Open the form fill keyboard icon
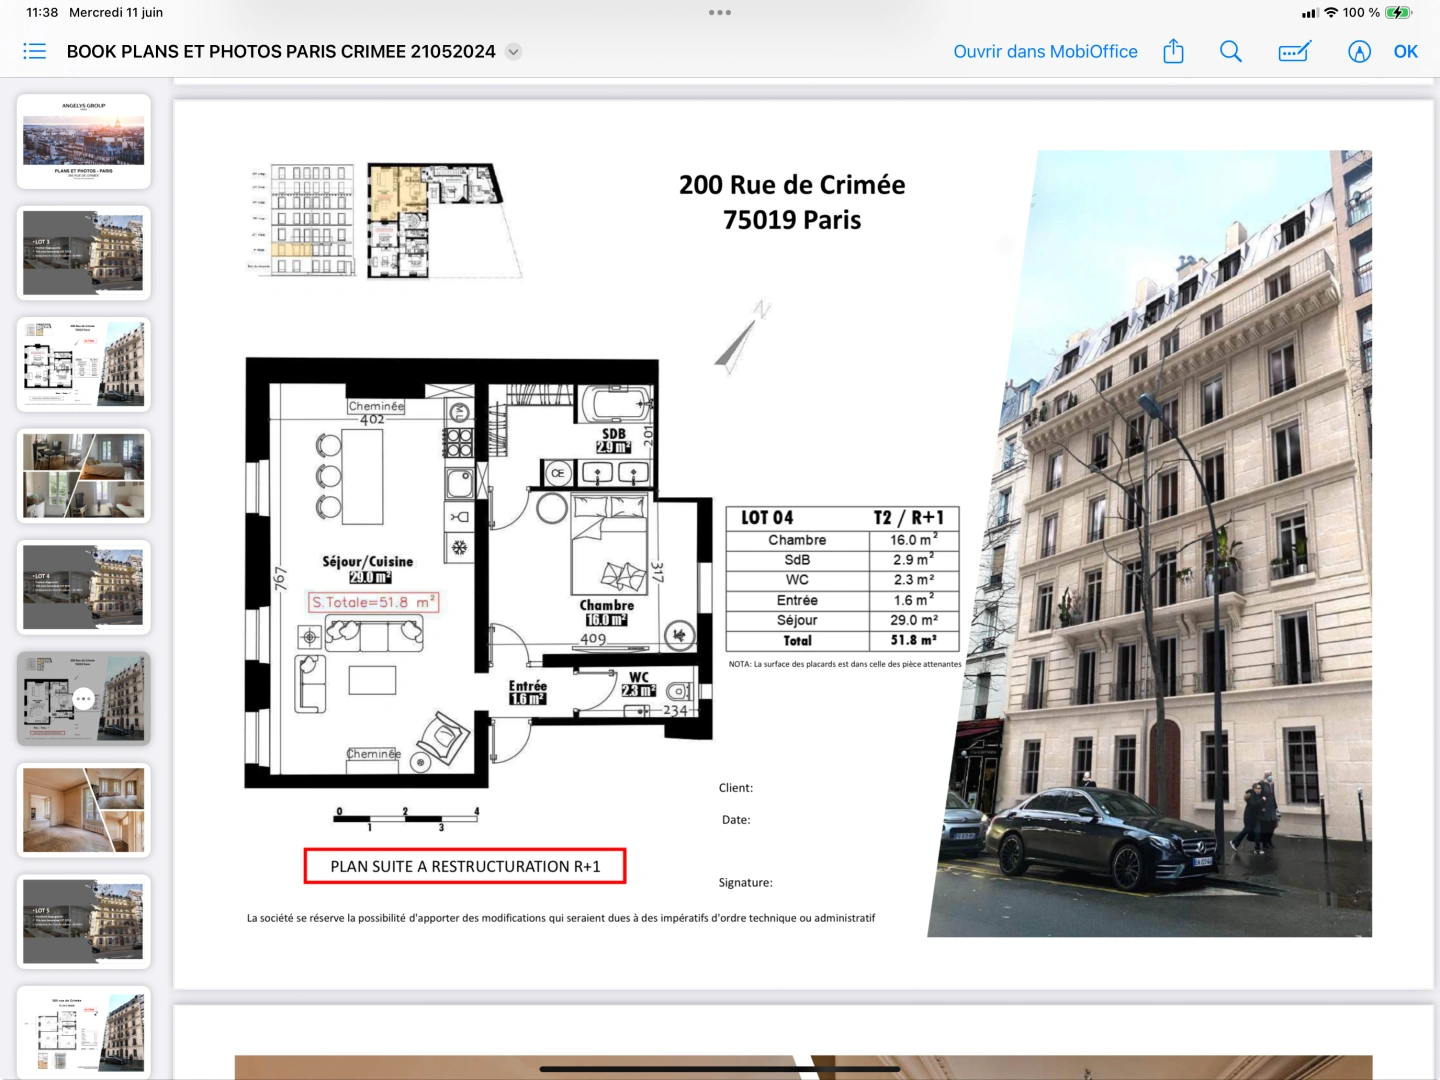 tap(1295, 51)
